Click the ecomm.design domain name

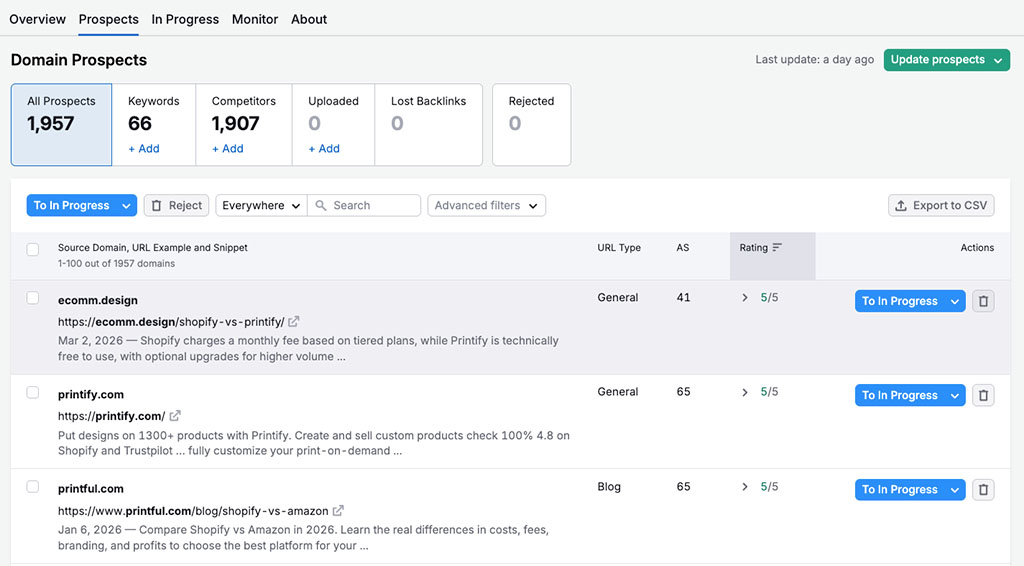tap(98, 300)
